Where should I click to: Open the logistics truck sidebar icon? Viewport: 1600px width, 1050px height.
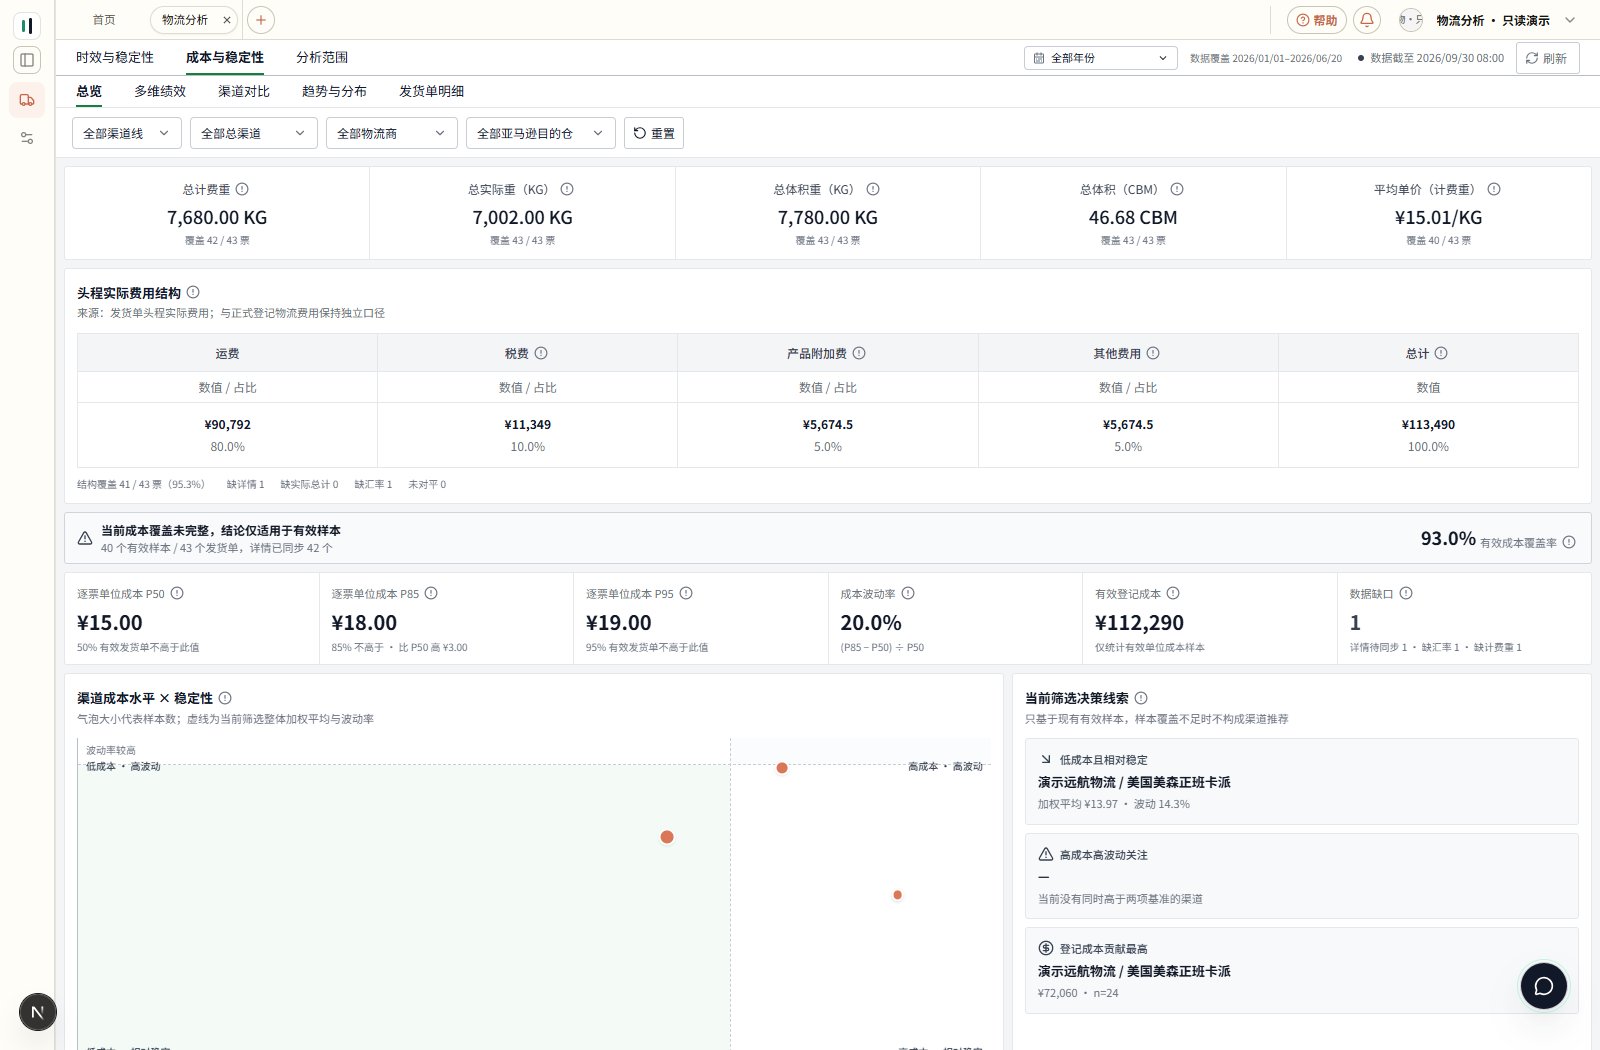click(27, 100)
